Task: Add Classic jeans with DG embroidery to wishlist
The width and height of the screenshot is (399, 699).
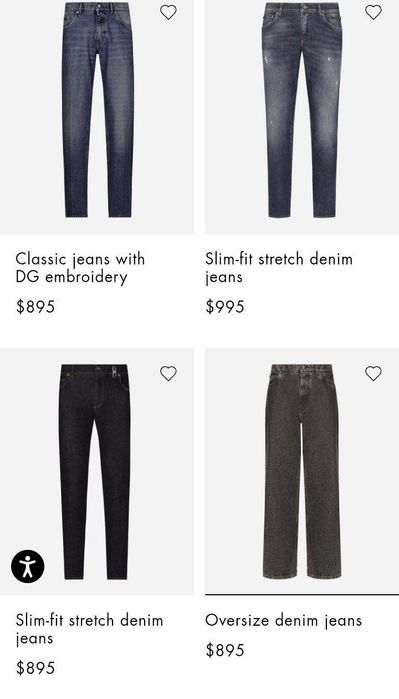Action: coord(168,12)
